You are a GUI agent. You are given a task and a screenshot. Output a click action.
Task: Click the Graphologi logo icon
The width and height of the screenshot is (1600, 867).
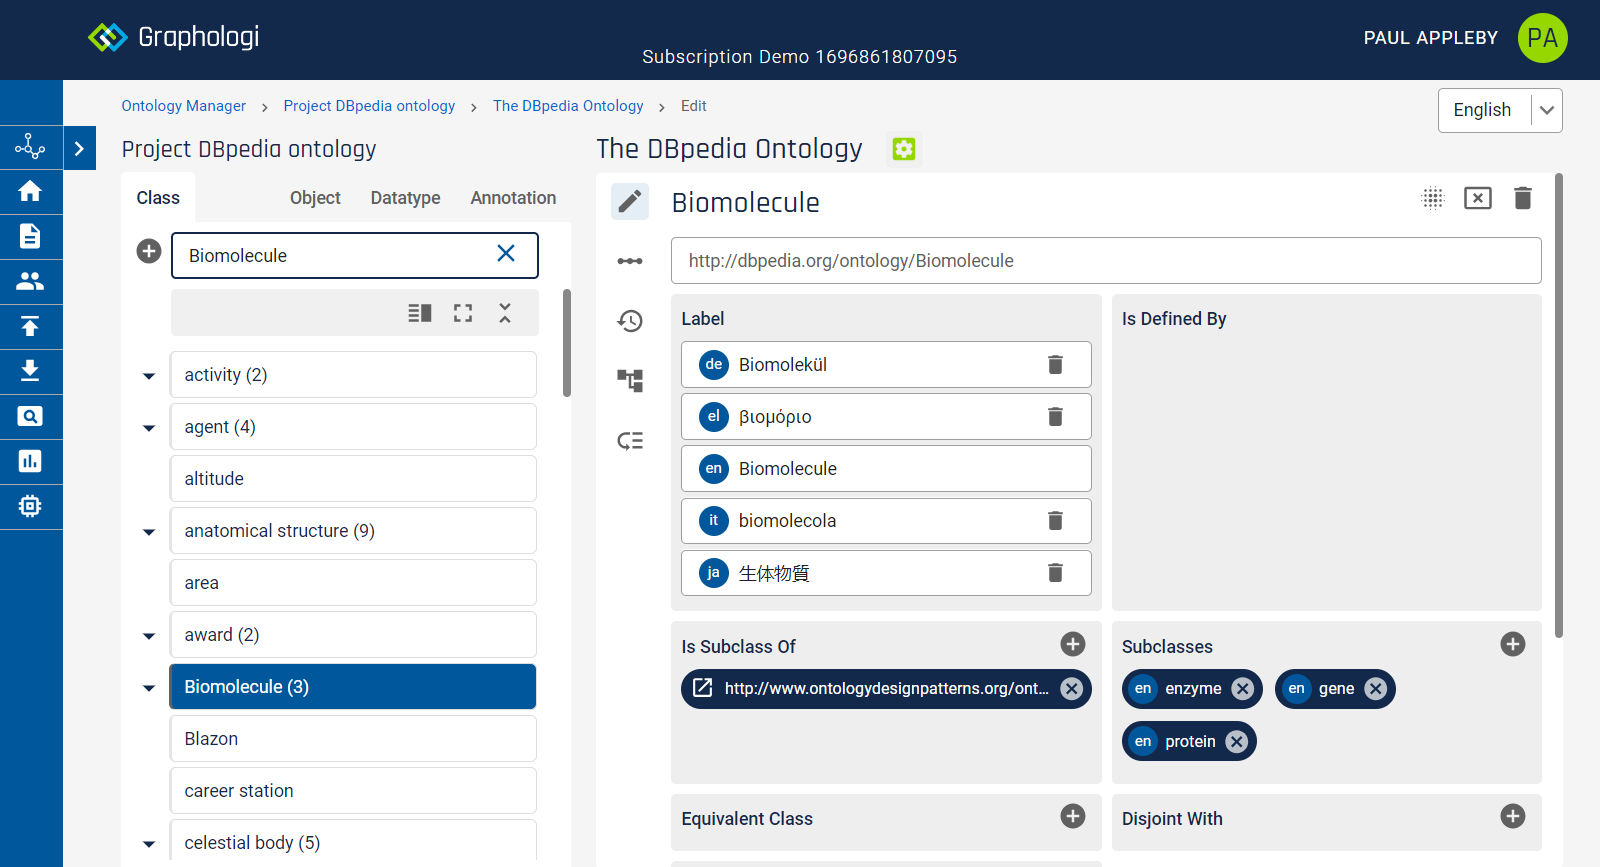tap(108, 37)
